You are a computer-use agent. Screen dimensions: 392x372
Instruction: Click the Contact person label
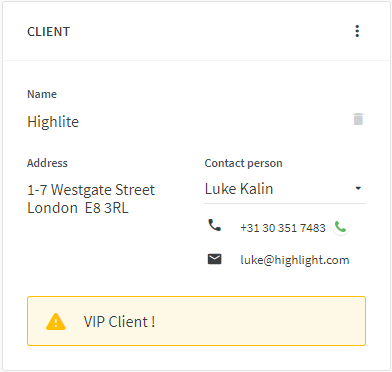pyautogui.click(x=243, y=163)
